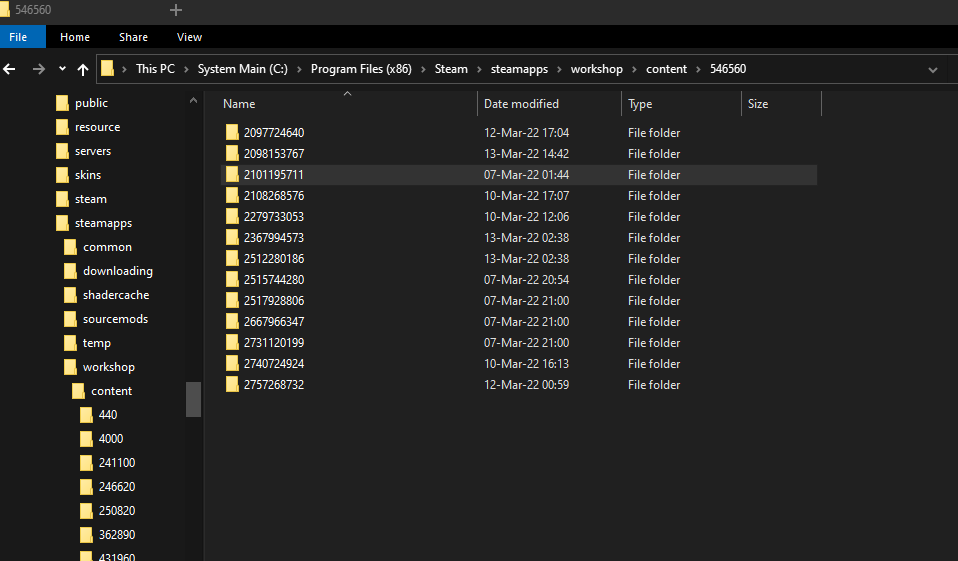958x561 pixels.
Task: Click the Up one level arrow
Action: pyautogui.click(x=83, y=69)
